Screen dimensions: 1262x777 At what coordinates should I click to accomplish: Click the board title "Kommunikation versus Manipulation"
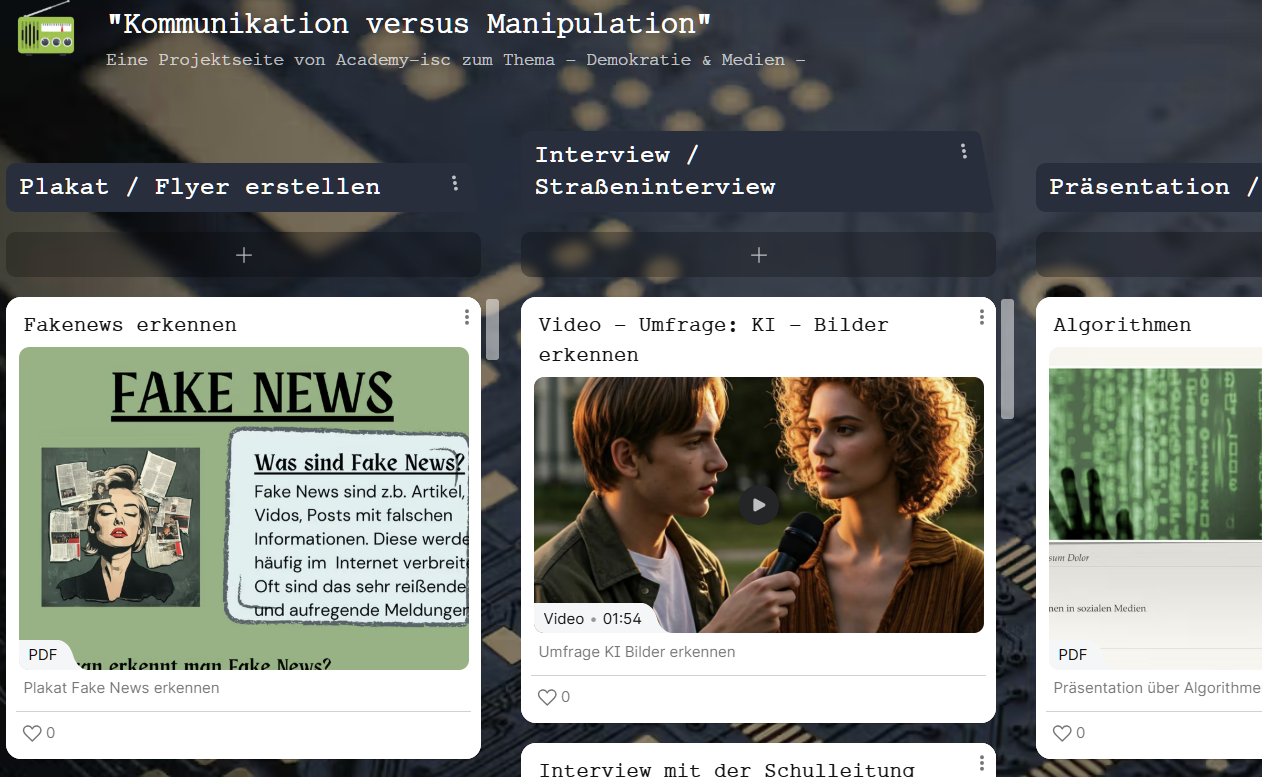tap(409, 24)
